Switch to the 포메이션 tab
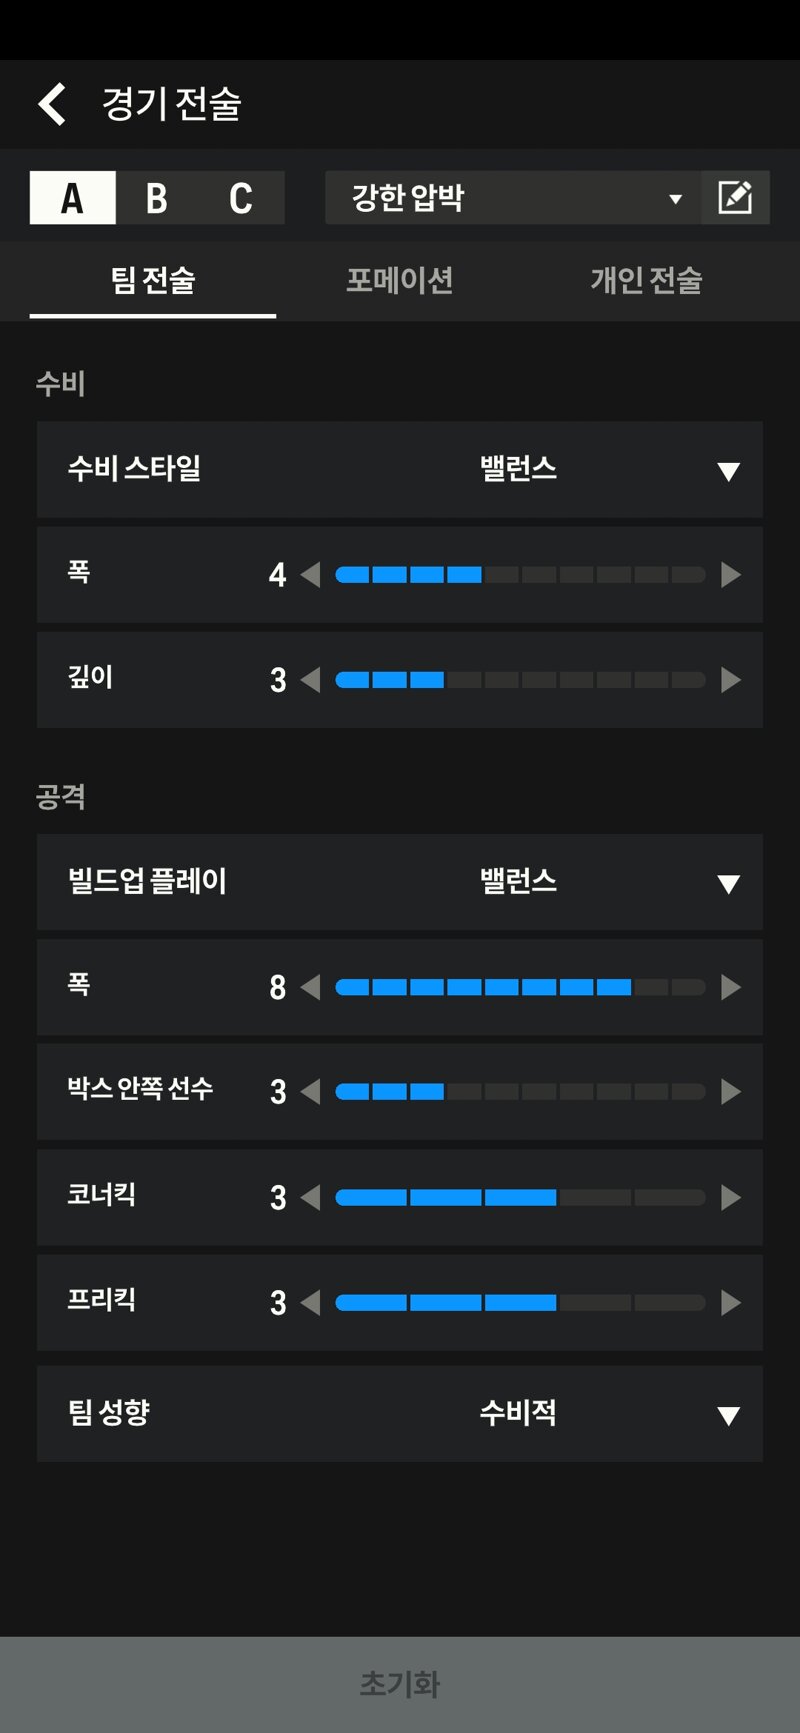800x1733 pixels. click(400, 280)
